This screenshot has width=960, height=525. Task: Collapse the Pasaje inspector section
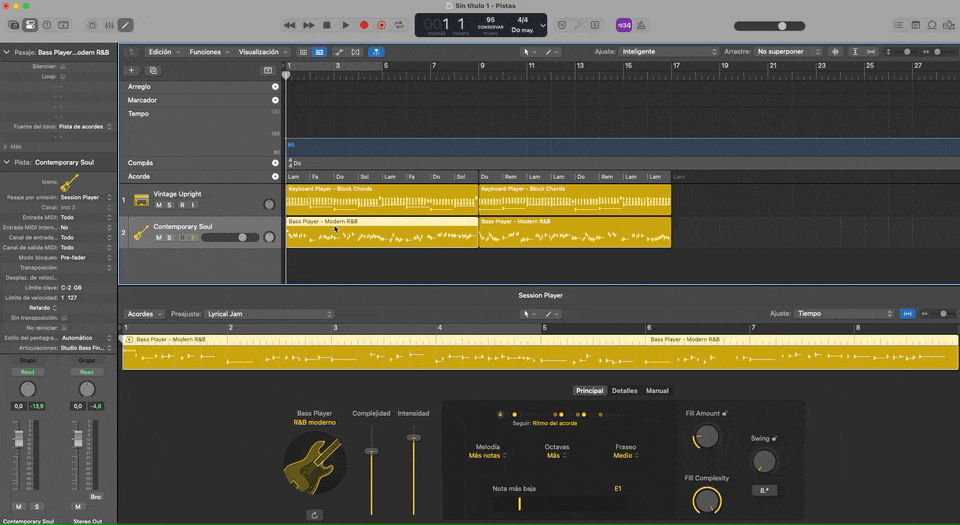(7, 52)
